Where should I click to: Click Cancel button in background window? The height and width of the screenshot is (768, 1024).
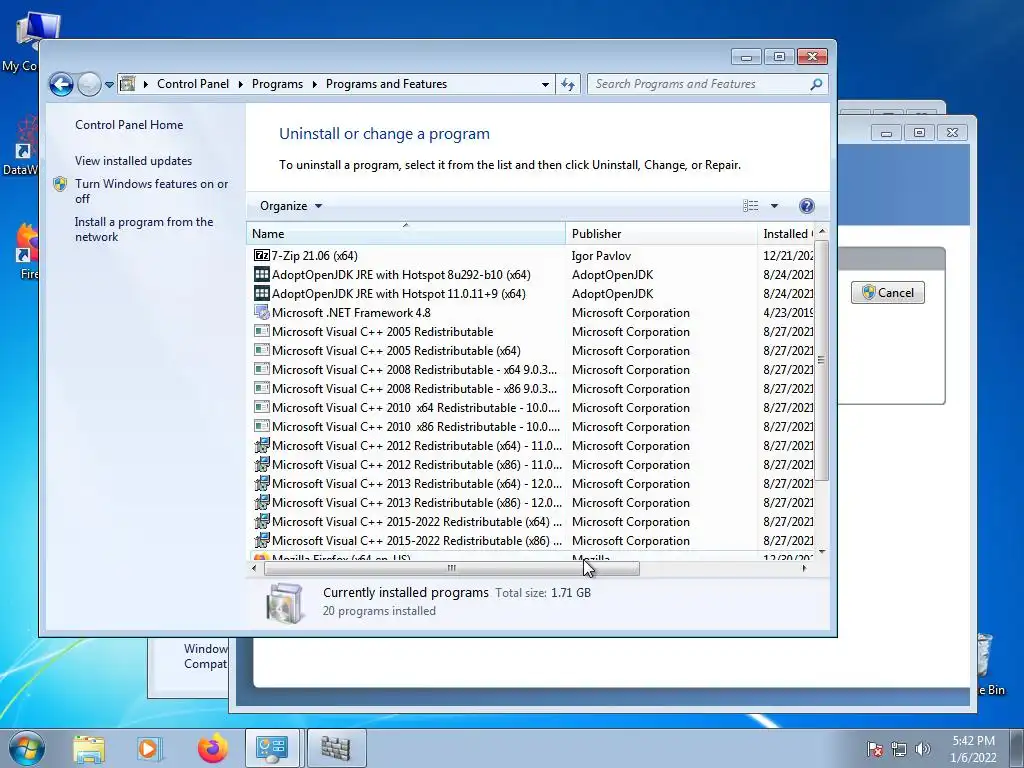point(888,293)
